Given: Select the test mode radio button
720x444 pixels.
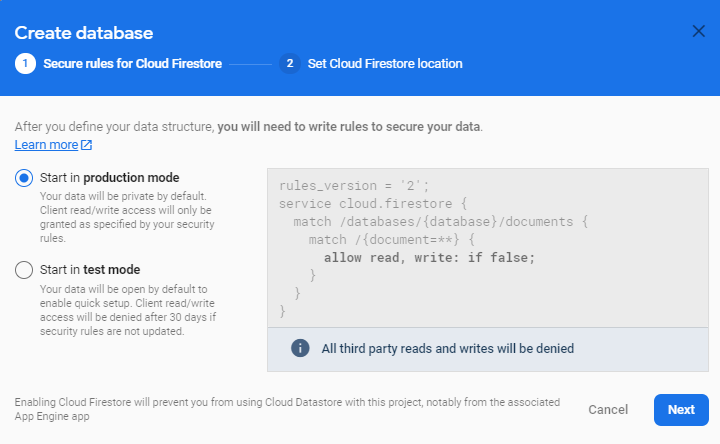Looking at the screenshot, I should [24, 270].
